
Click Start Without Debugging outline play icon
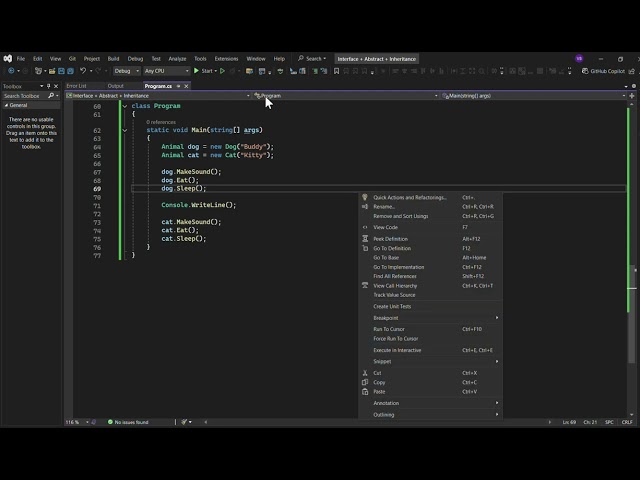(222, 71)
